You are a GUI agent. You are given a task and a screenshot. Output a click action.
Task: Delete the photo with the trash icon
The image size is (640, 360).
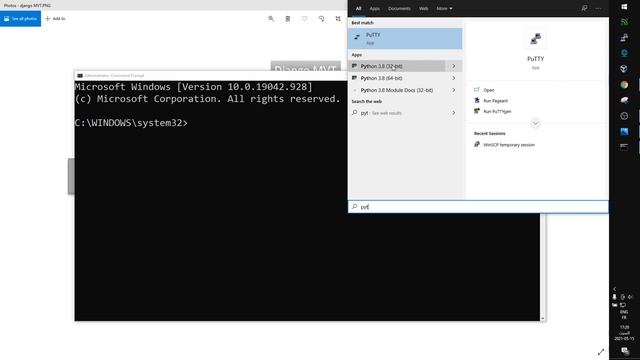click(288, 19)
